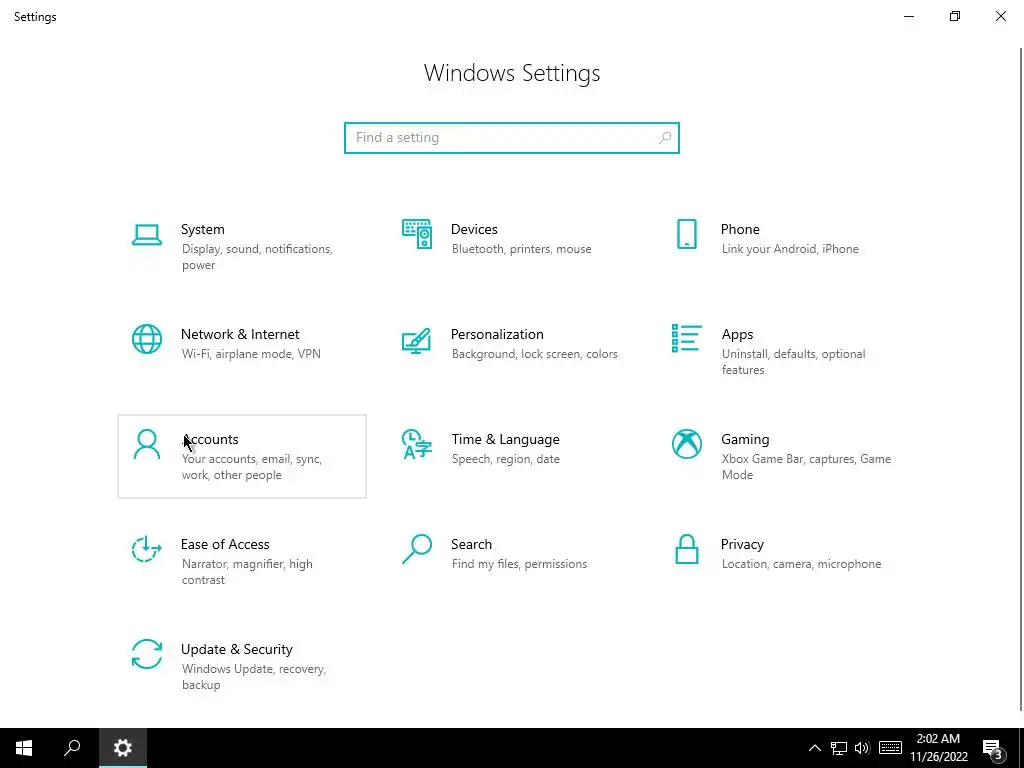
Task: Click 'Bluetooth, printers, mouse' description
Action: (521, 249)
